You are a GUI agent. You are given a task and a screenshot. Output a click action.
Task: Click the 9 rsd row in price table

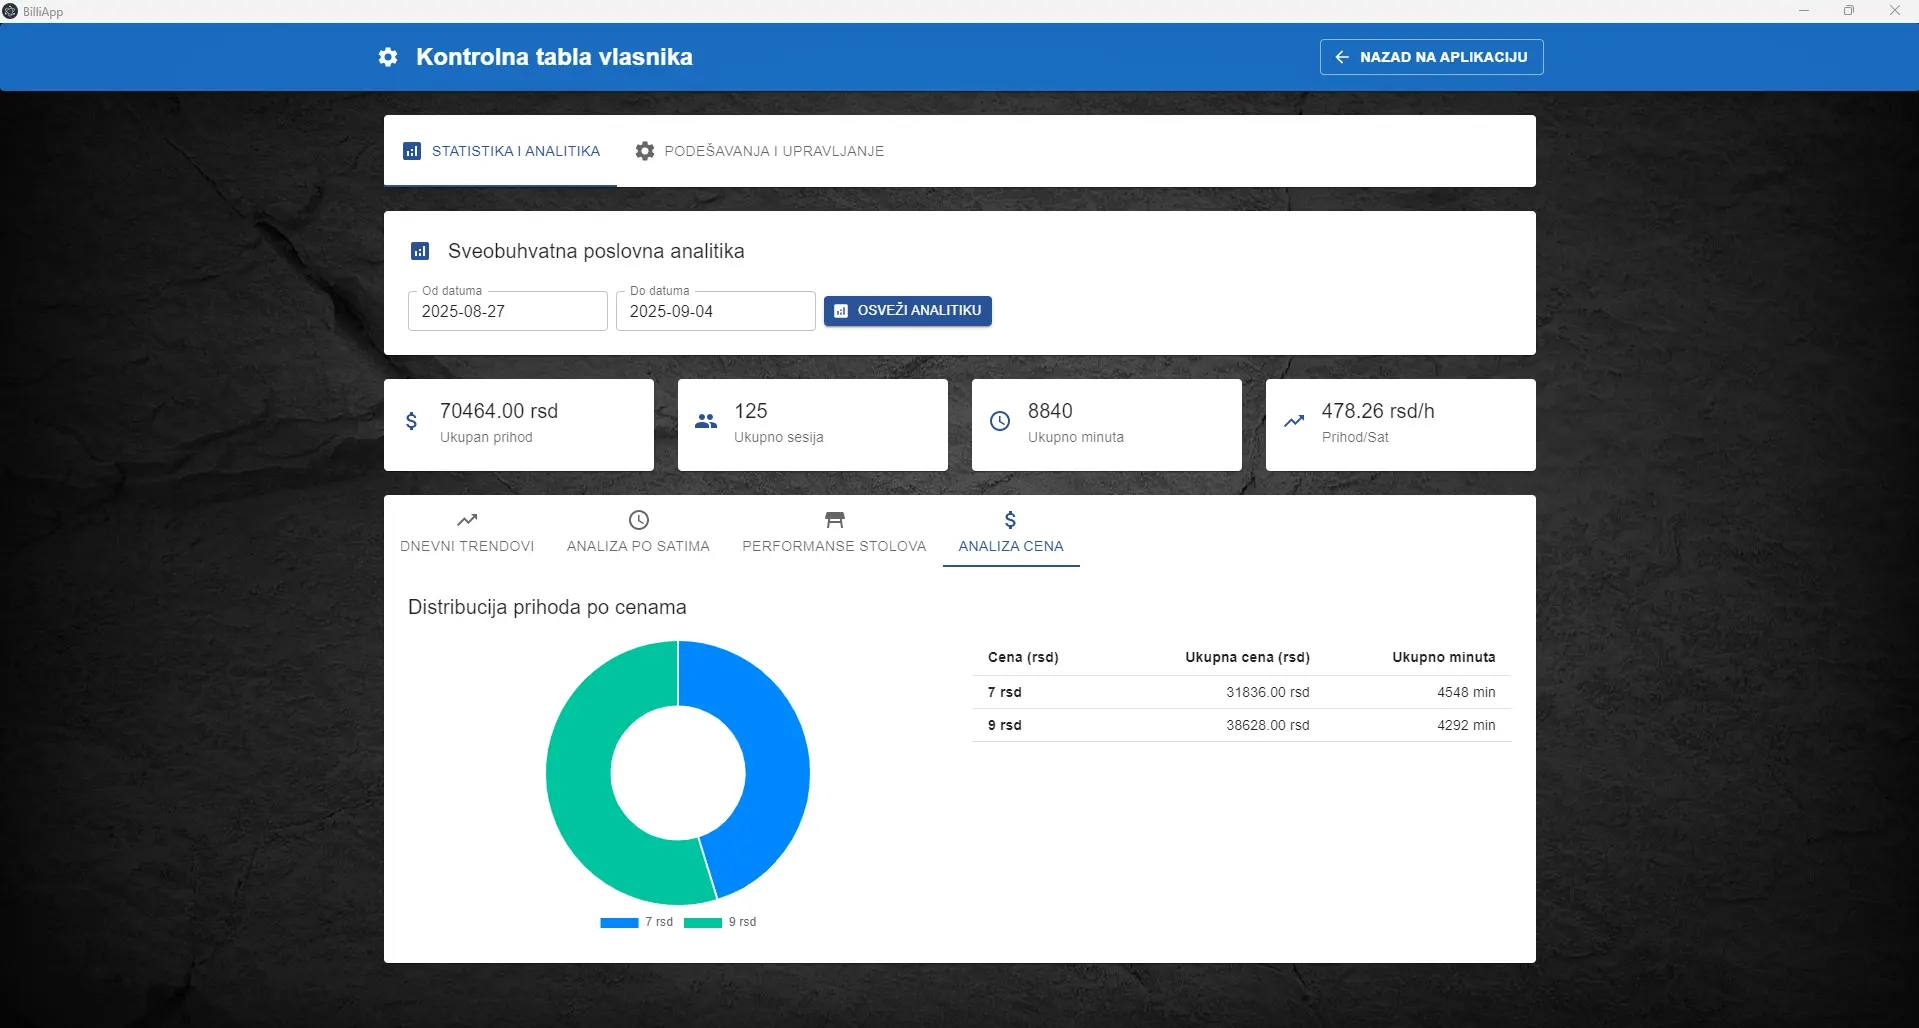(1241, 725)
